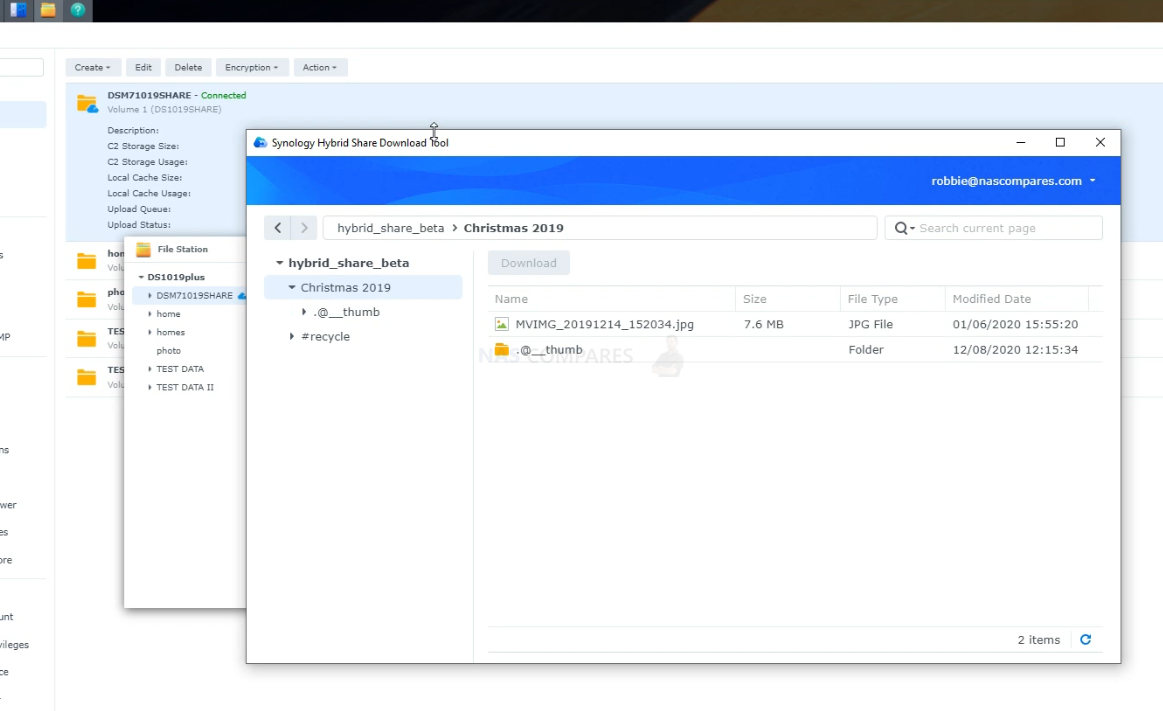Click the Folder type cell
This screenshot has height=711, width=1163.
pyautogui.click(x=866, y=349)
